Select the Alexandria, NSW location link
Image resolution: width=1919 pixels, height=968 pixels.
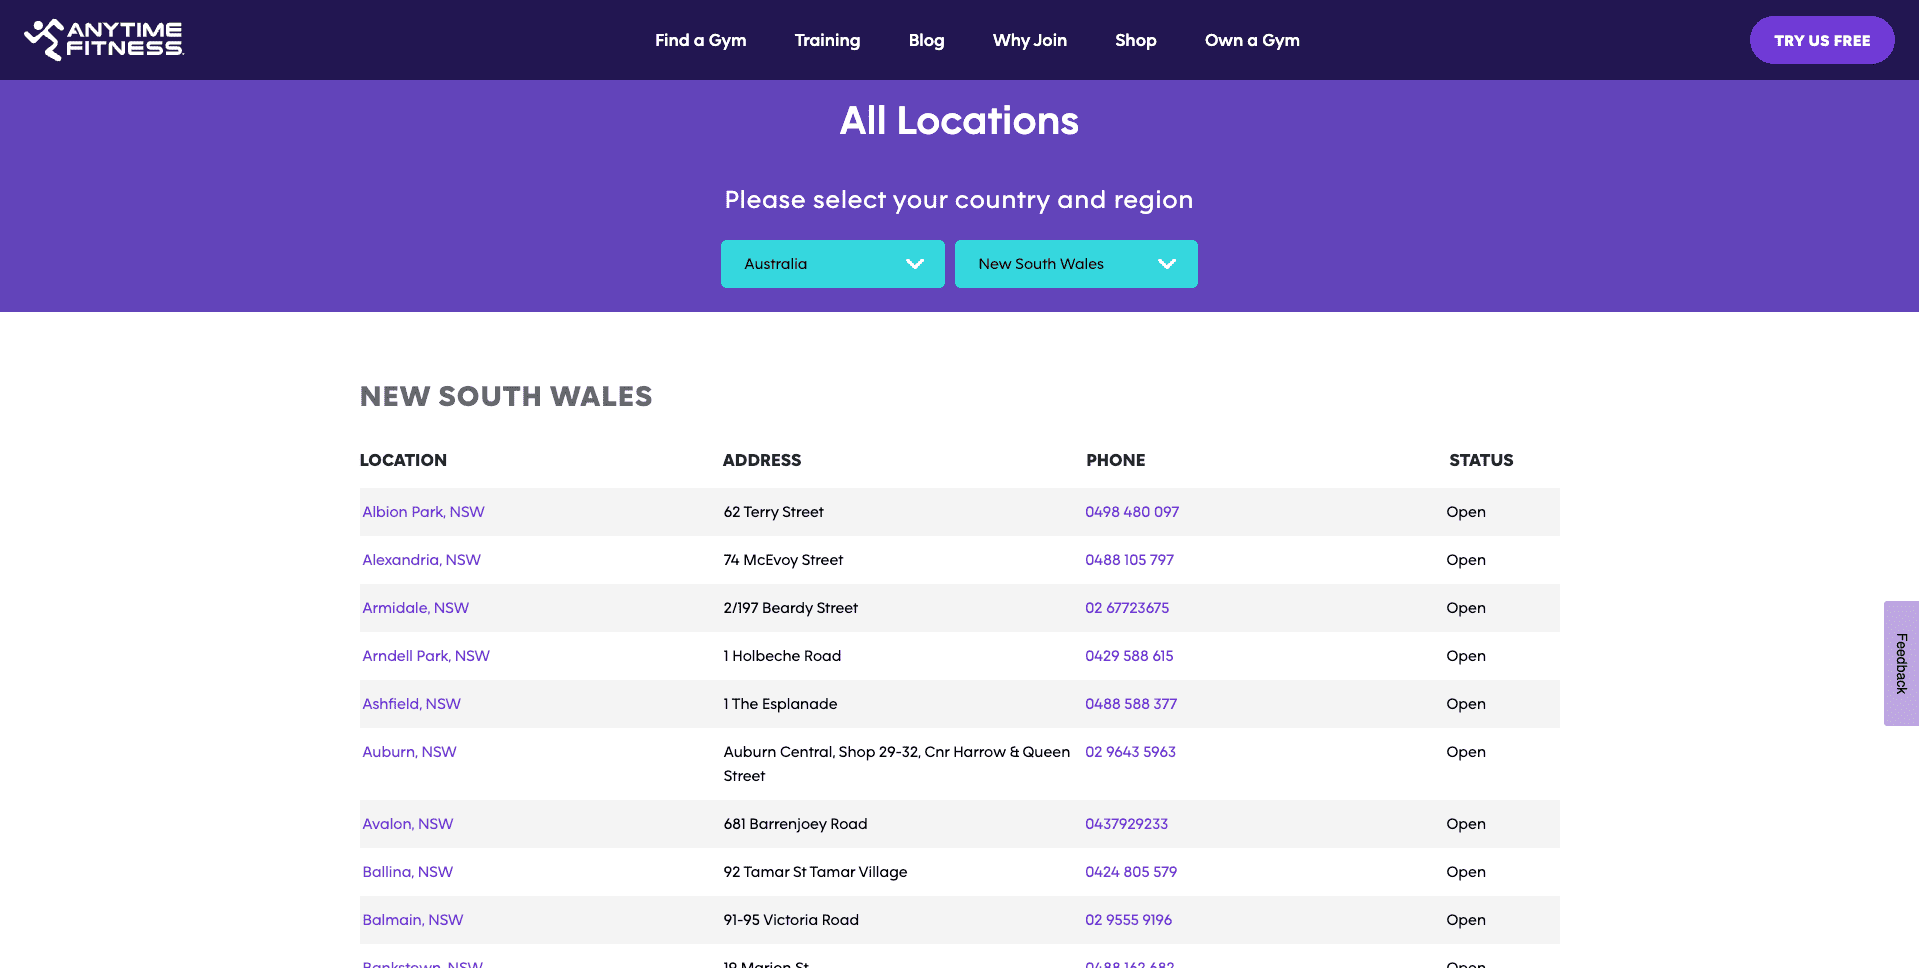(x=421, y=559)
